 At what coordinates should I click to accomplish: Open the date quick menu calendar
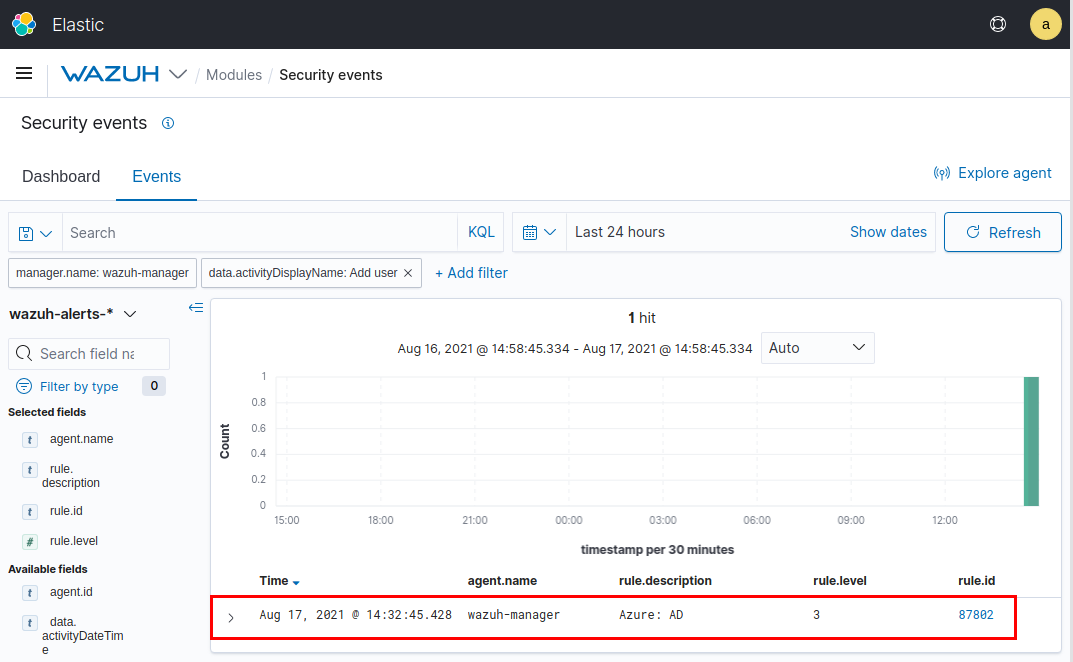coord(539,233)
